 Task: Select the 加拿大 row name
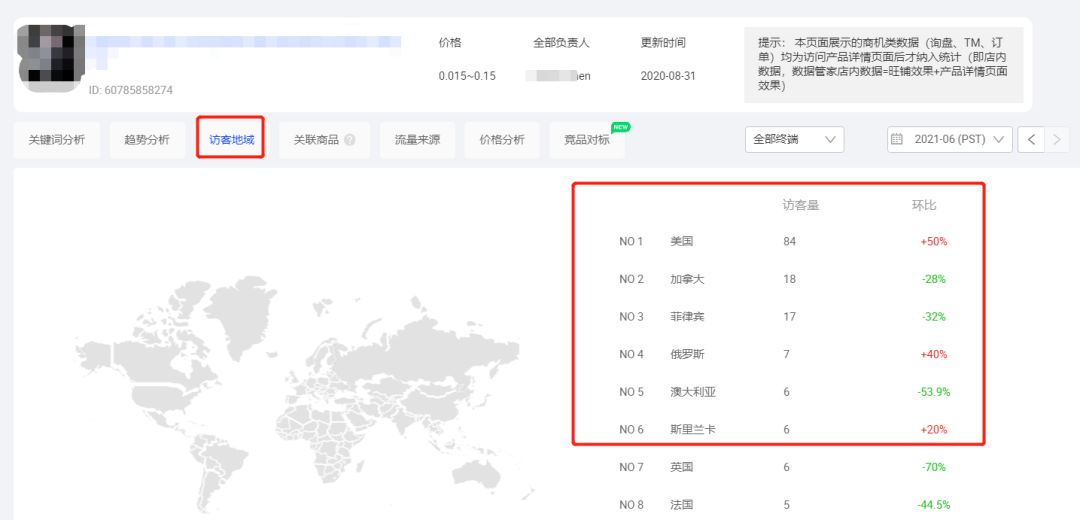point(687,279)
